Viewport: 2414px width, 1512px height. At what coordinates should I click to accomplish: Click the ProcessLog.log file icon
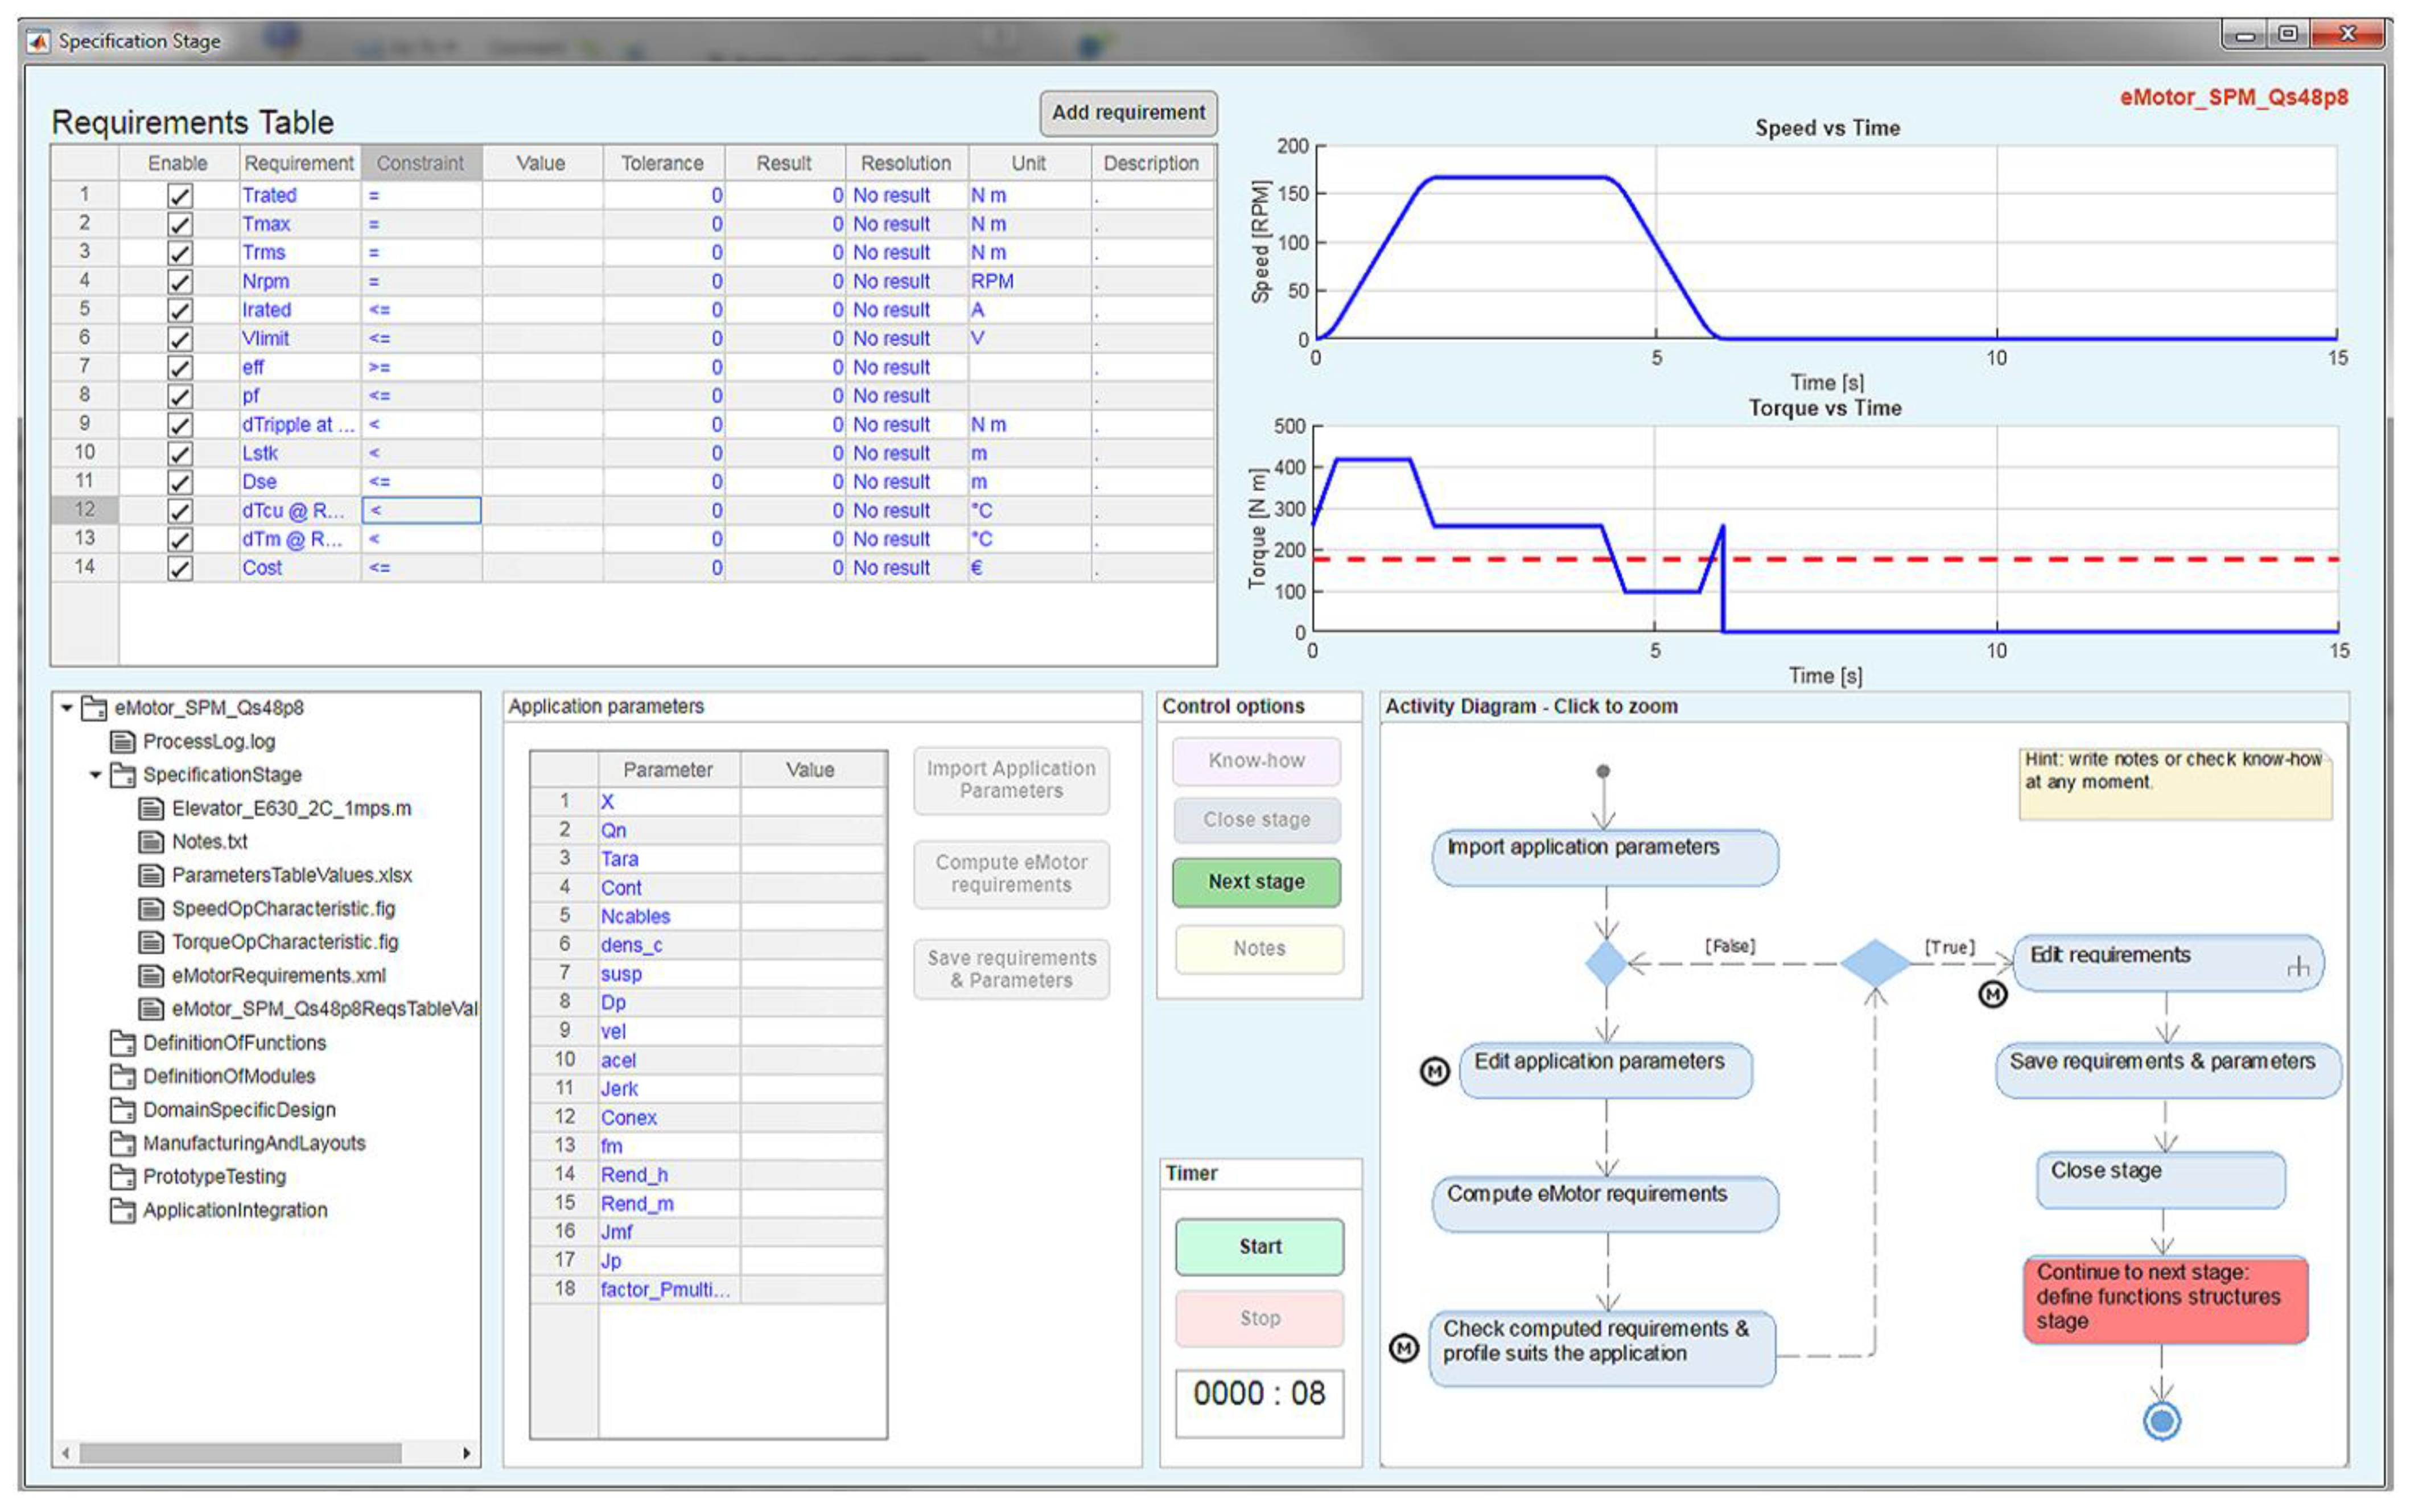click(x=122, y=741)
